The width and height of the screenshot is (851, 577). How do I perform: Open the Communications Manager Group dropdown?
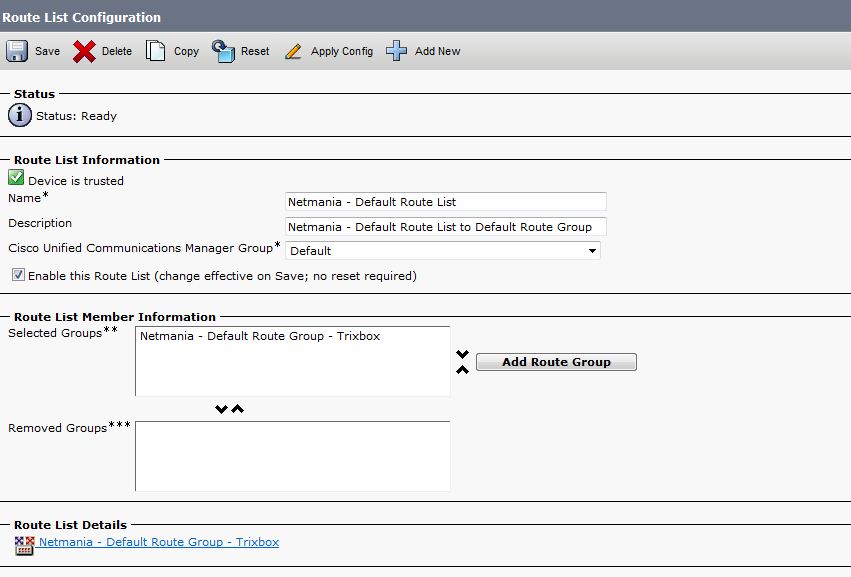coord(442,250)
